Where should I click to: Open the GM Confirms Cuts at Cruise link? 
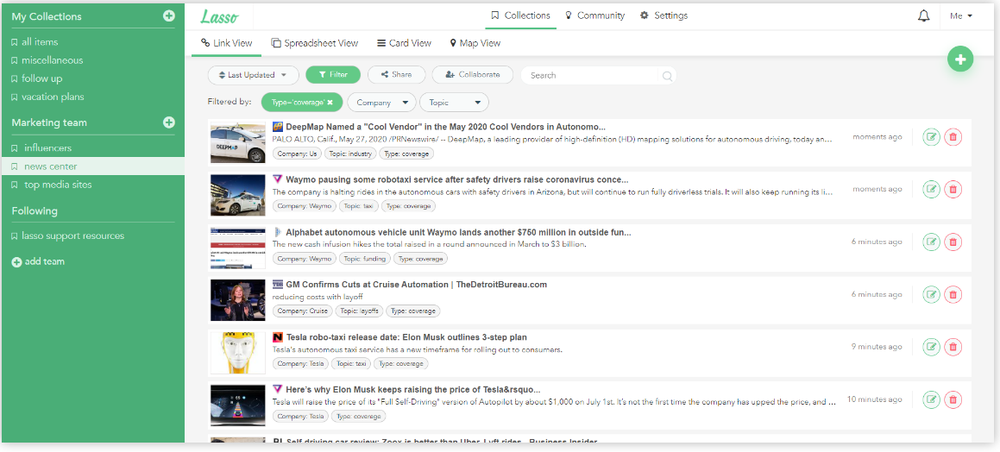(x=416, y=285)
